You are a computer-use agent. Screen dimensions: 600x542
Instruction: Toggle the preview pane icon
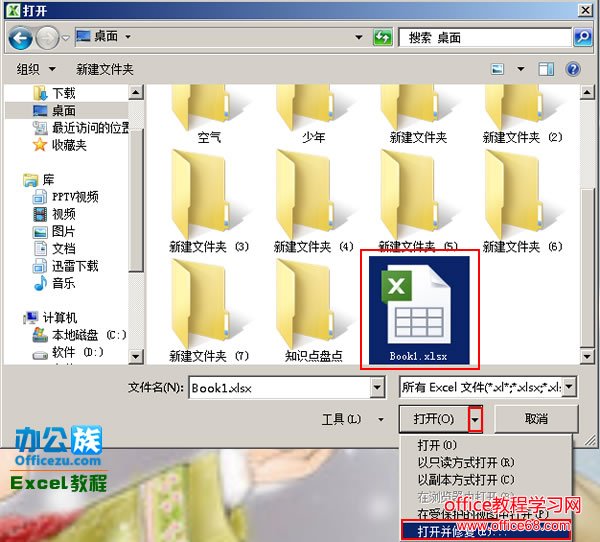pos(546,69)
